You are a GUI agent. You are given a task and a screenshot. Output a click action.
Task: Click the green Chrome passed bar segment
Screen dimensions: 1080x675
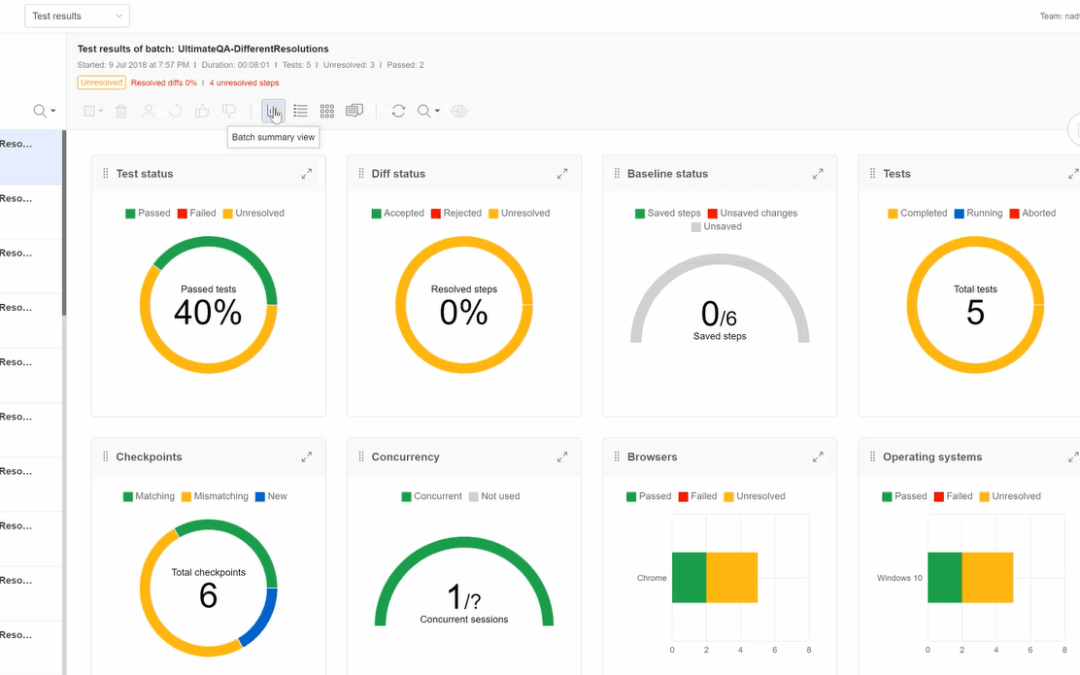click(x=689, y=578)
